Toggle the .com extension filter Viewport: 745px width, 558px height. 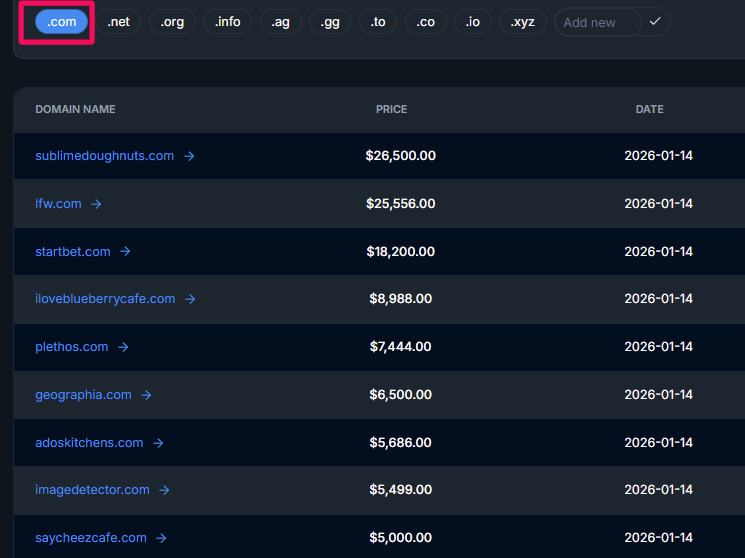coord(61,22)
